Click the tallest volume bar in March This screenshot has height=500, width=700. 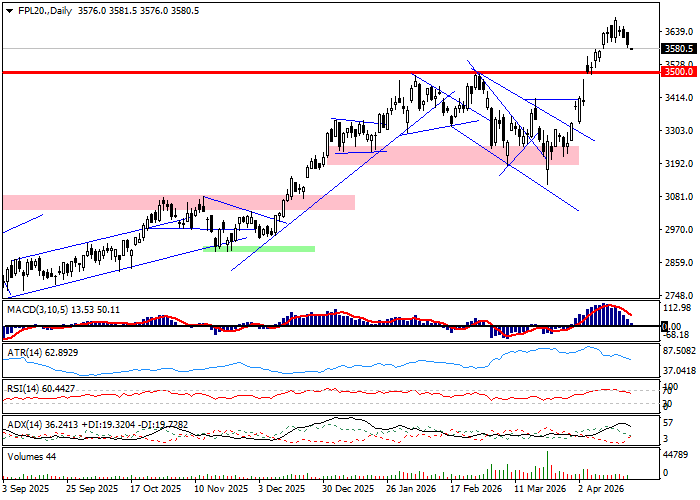click(x=547, y=465)
